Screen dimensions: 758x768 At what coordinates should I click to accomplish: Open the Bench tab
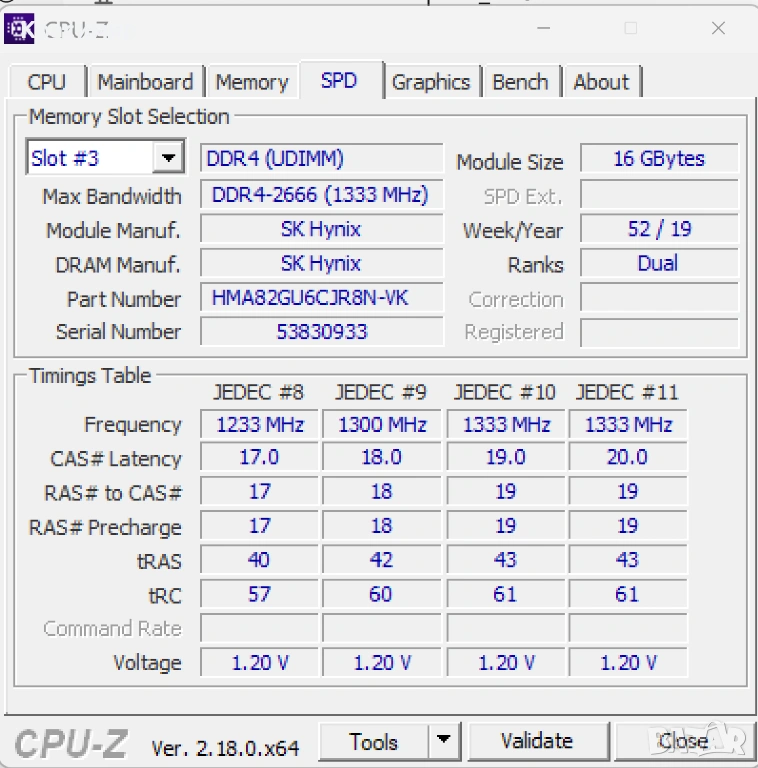(520, 82)
